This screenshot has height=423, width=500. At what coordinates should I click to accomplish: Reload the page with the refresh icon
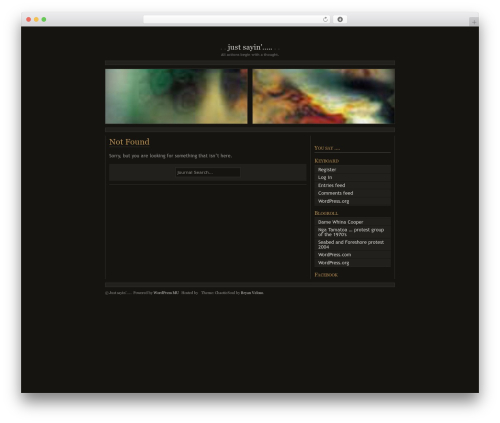click(x=325, y=19)
